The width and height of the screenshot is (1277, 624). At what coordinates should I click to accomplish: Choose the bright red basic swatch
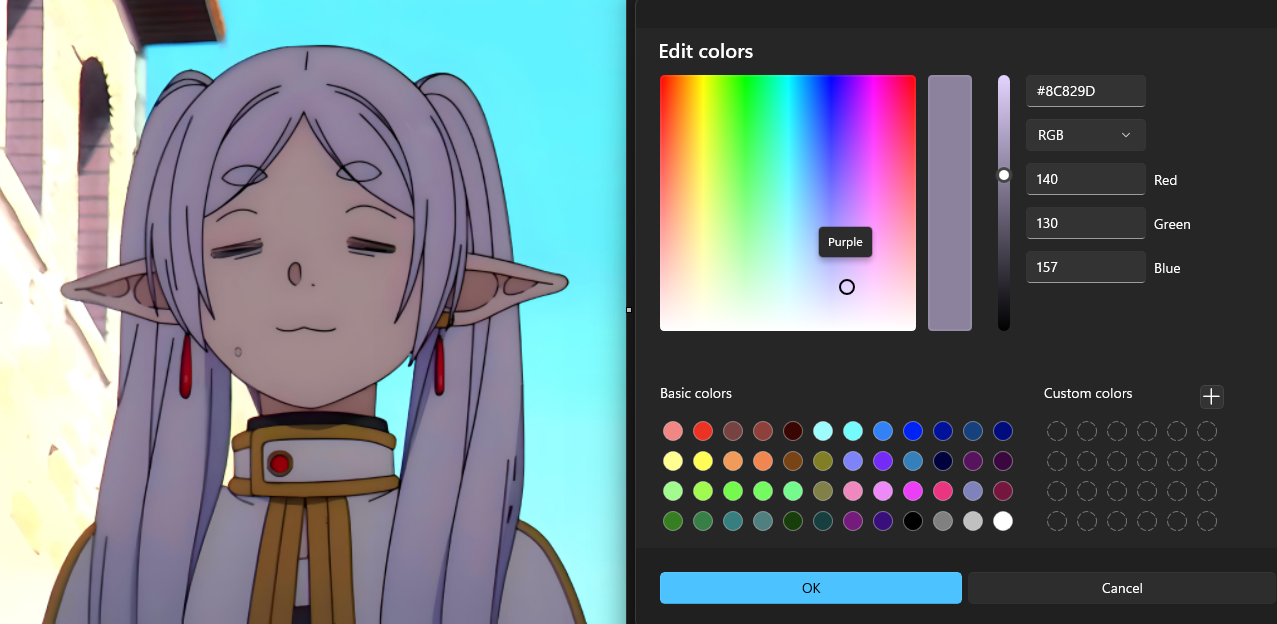[703, 431]
